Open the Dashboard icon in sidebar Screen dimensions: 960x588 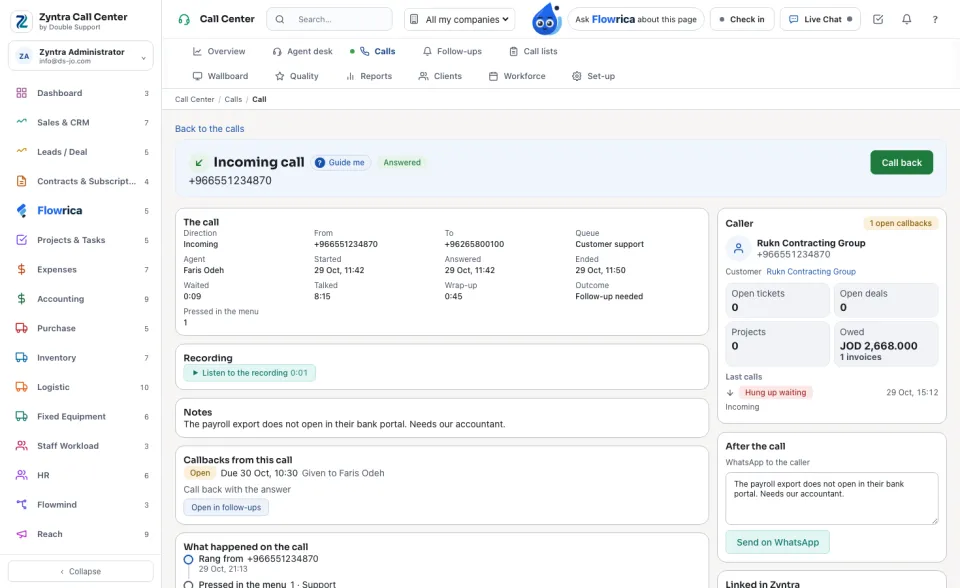(21, 93)
